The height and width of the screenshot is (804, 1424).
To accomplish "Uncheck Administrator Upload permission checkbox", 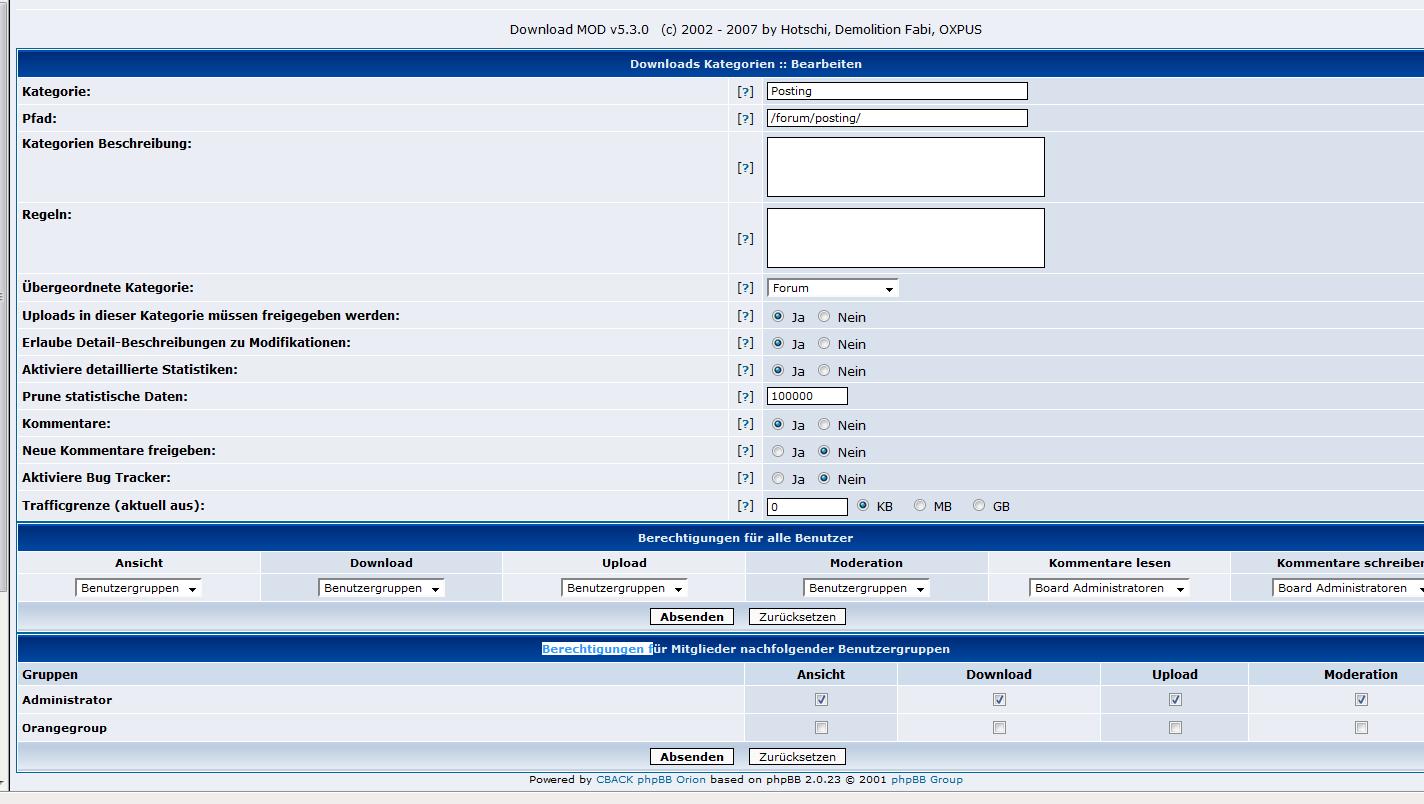I will coord(1175,700).
